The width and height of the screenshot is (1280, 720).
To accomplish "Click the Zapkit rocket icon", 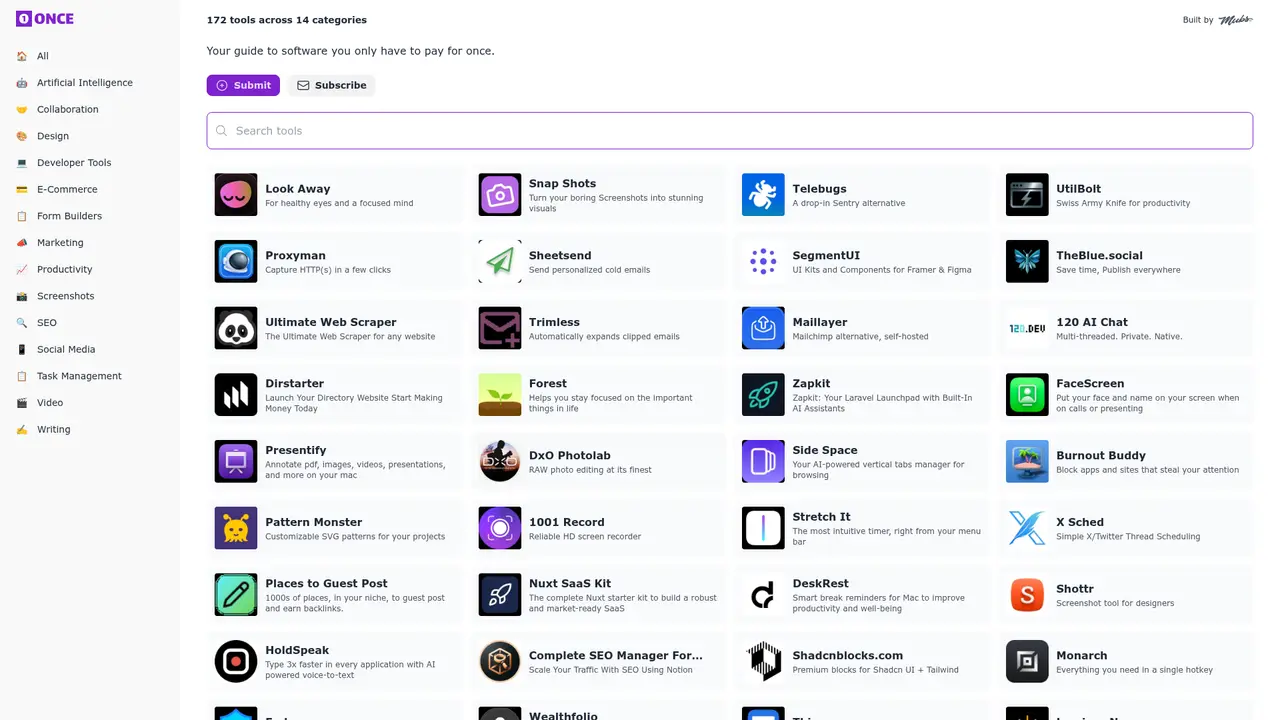I will (763, 395).
